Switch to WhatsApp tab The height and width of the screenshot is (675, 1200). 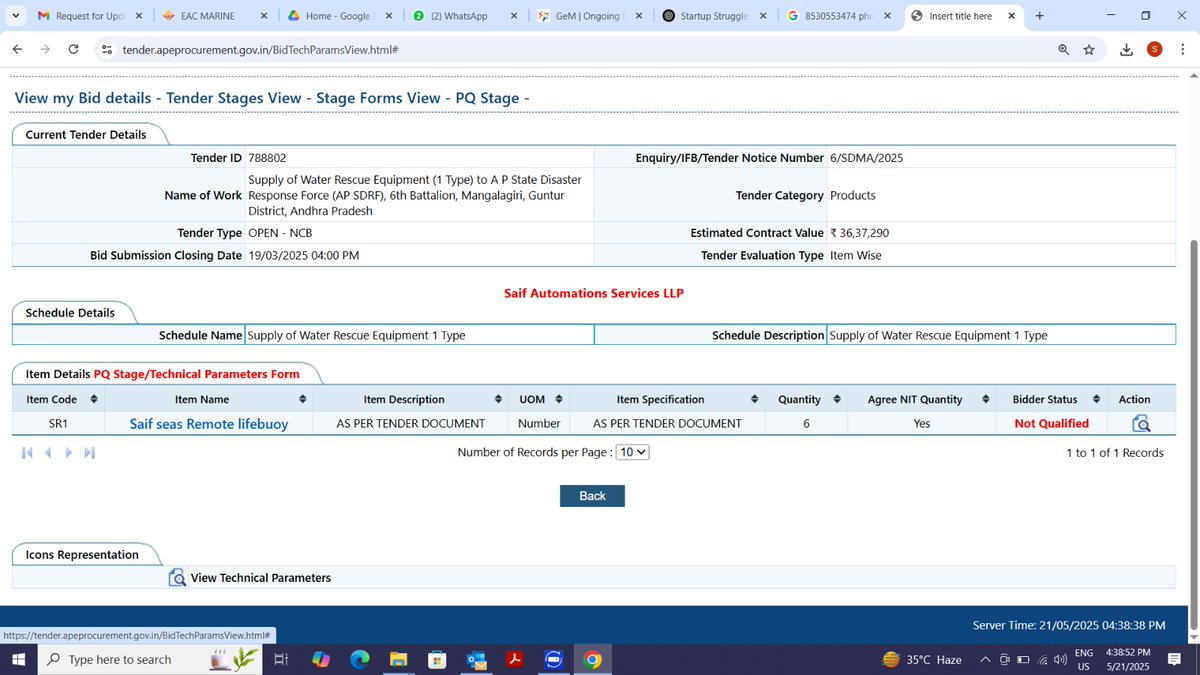click(463, 16)
